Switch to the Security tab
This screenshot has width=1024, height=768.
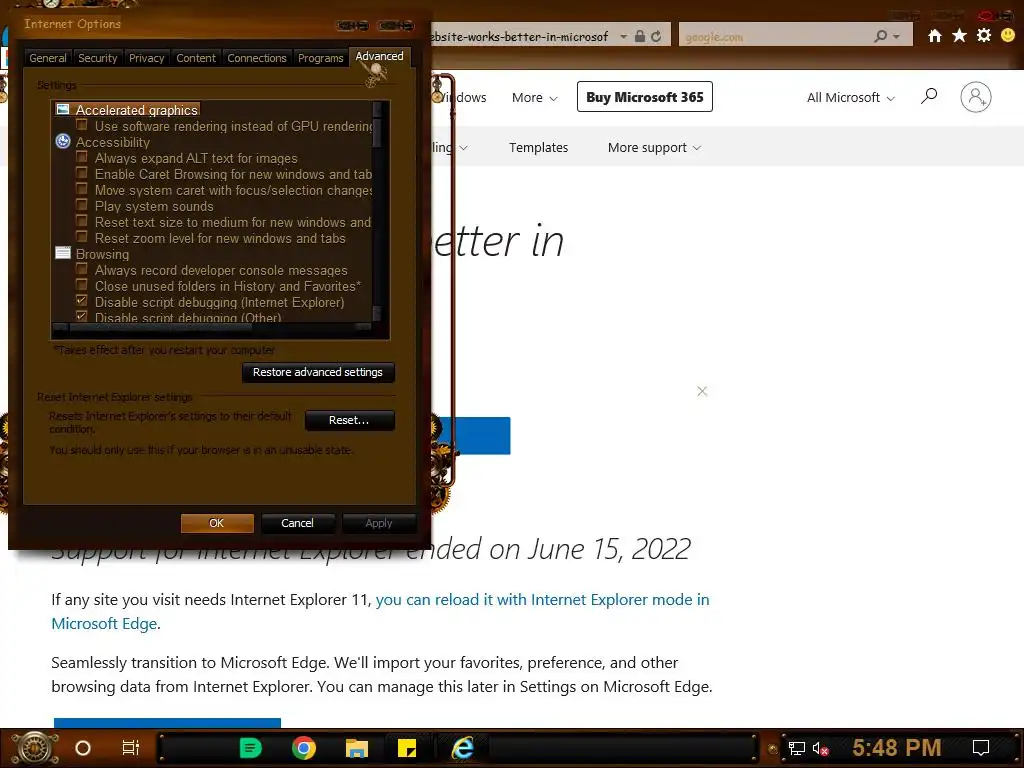[x=97, y=58]
